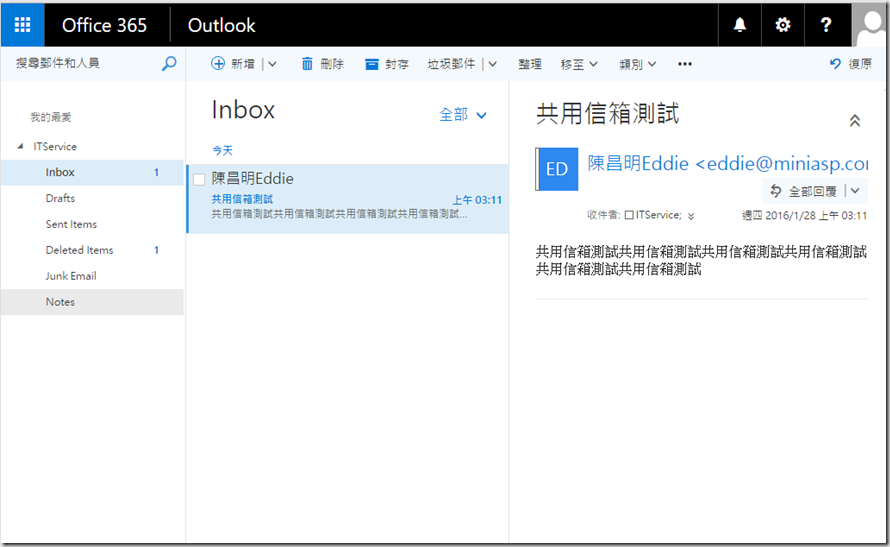Open the more actions ellipsis menu
The image size is (890, 547).
click(685, 64)
